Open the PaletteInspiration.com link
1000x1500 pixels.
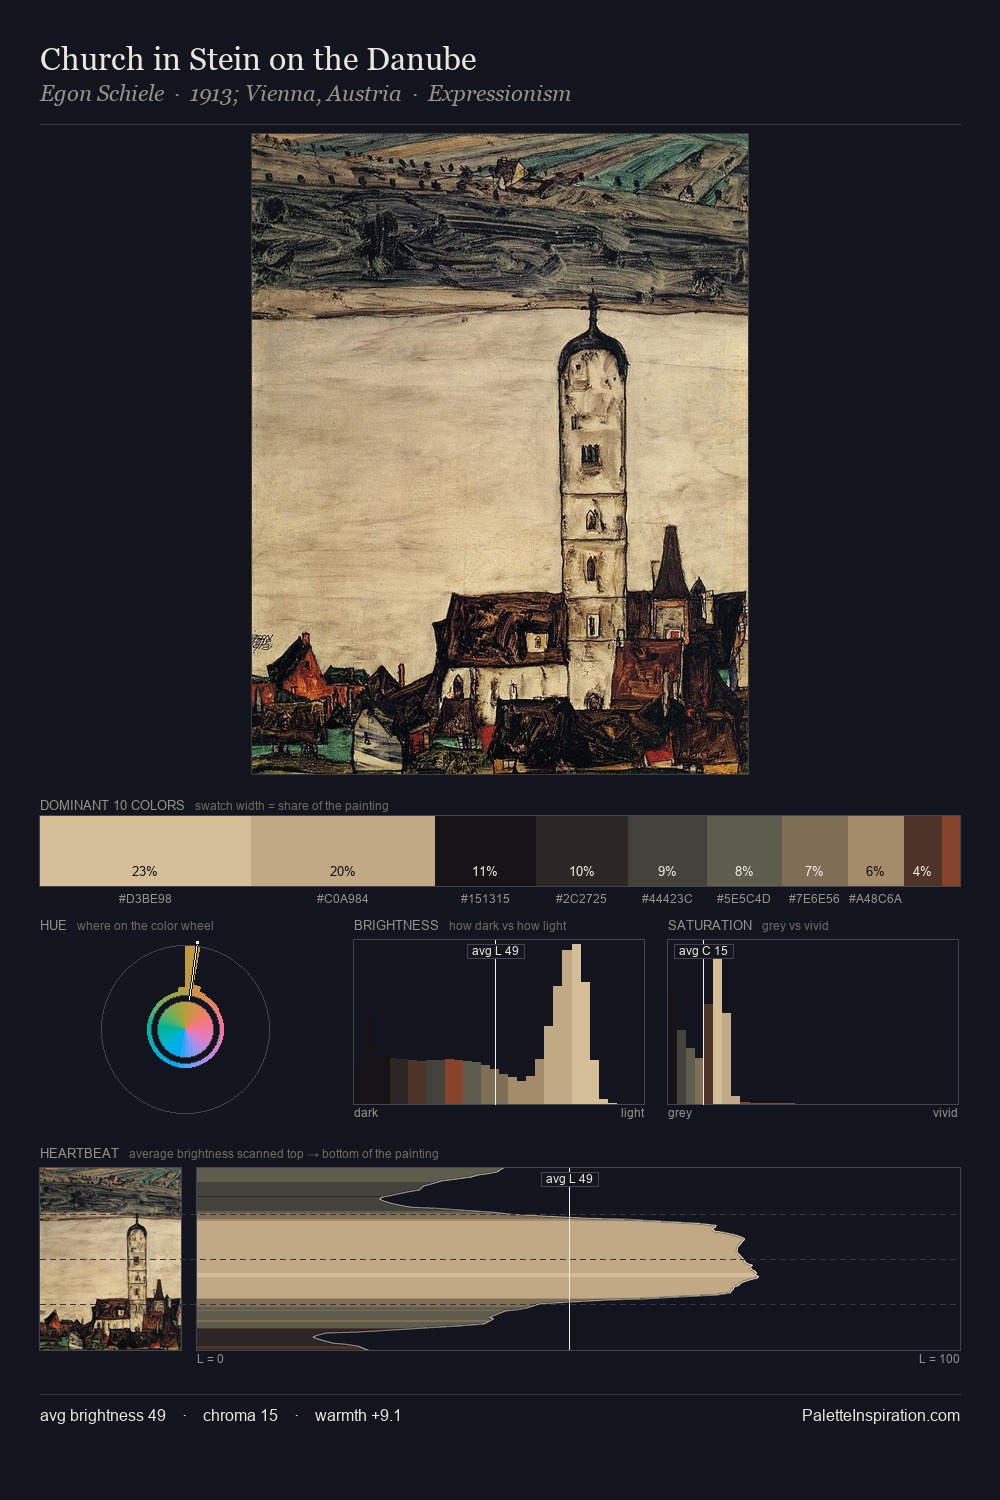pos(881,1415)
